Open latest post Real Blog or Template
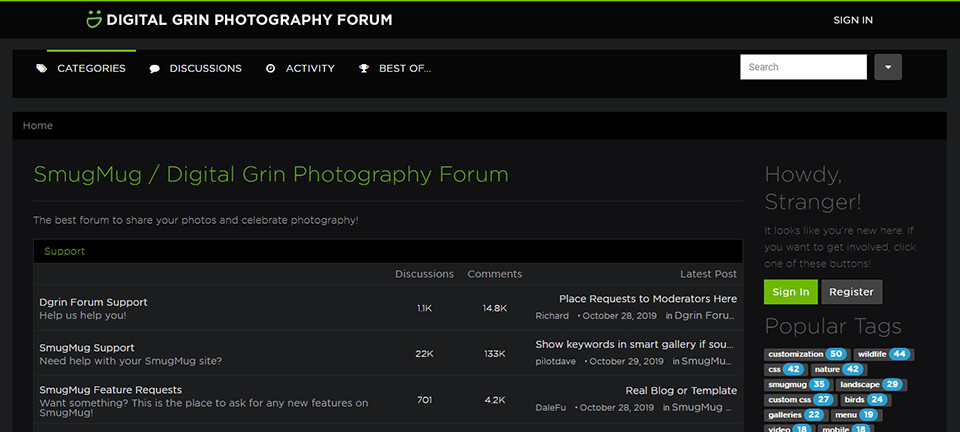Viewport: 960px width, 432px height. pos(681,390)
